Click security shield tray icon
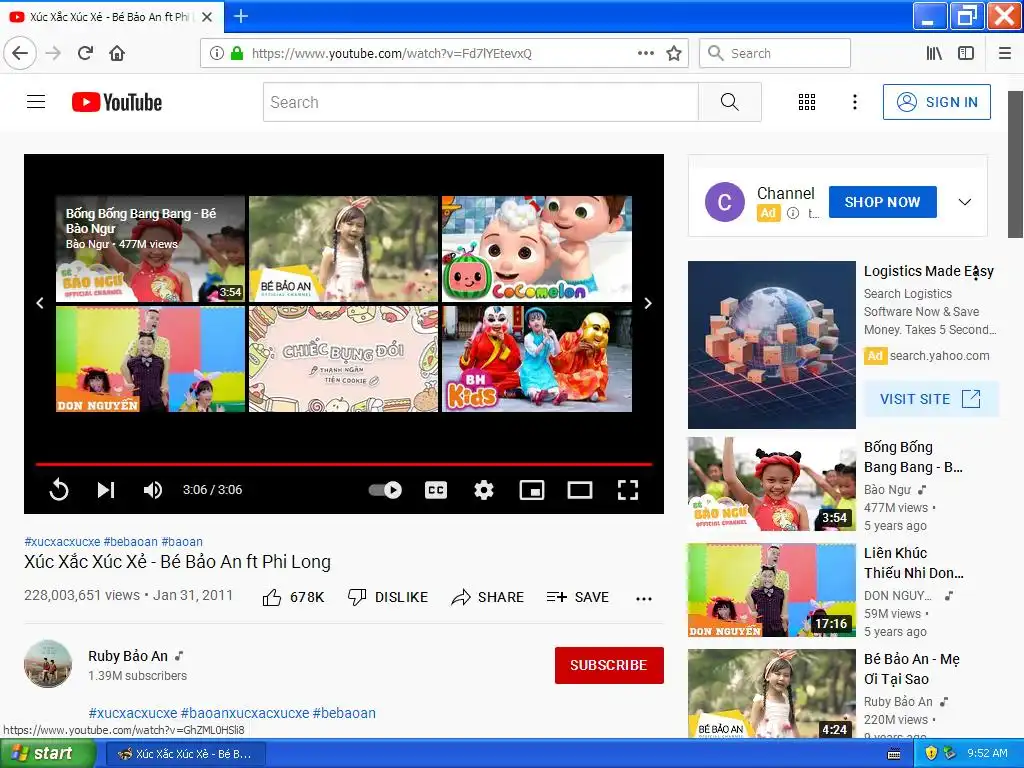 tap(932, 754)
